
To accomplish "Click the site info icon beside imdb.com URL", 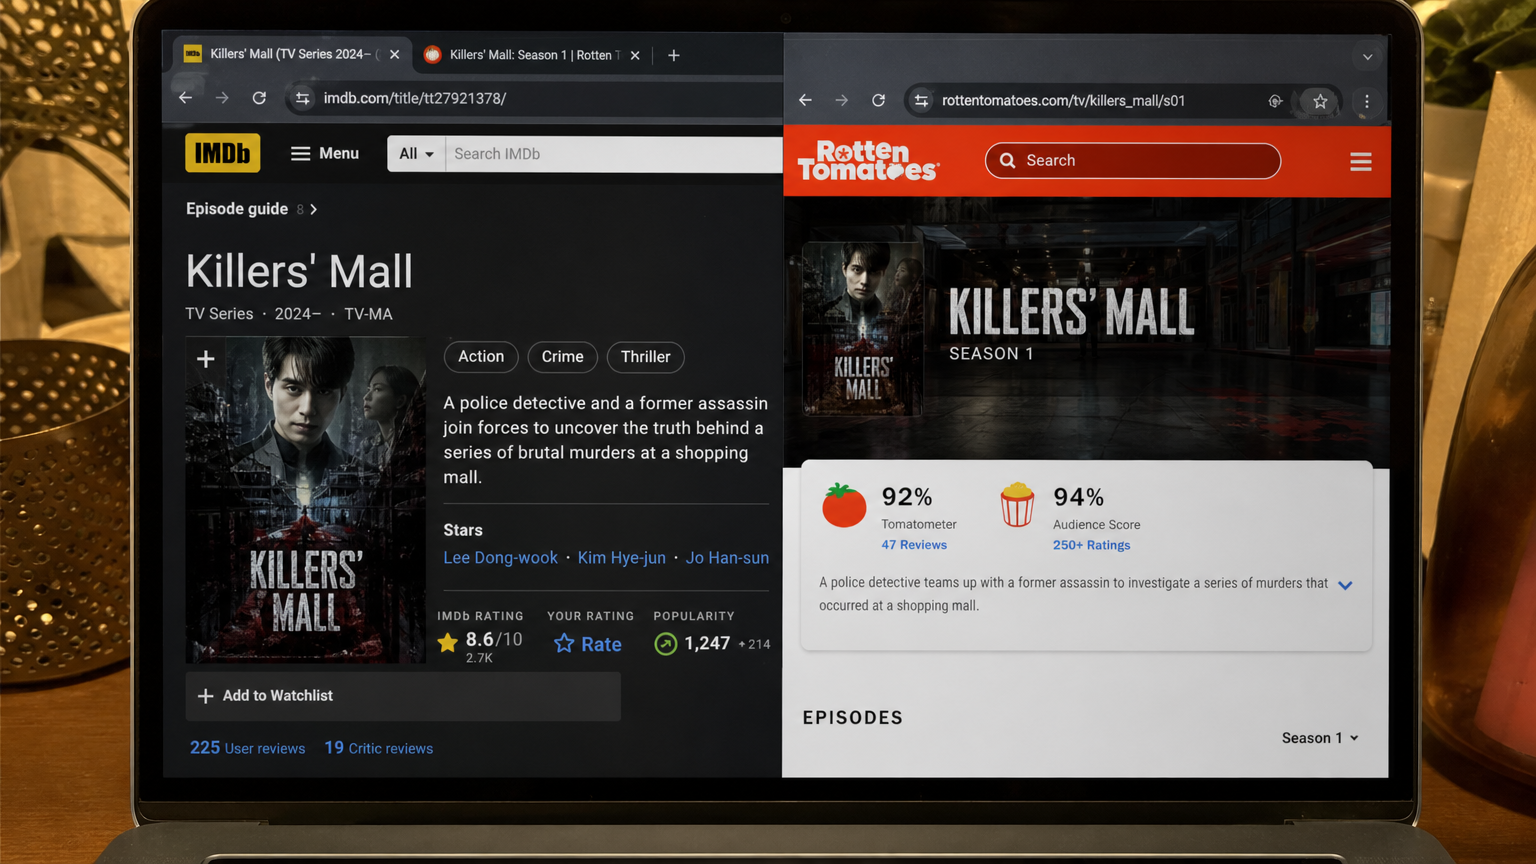I will point(302,98).
